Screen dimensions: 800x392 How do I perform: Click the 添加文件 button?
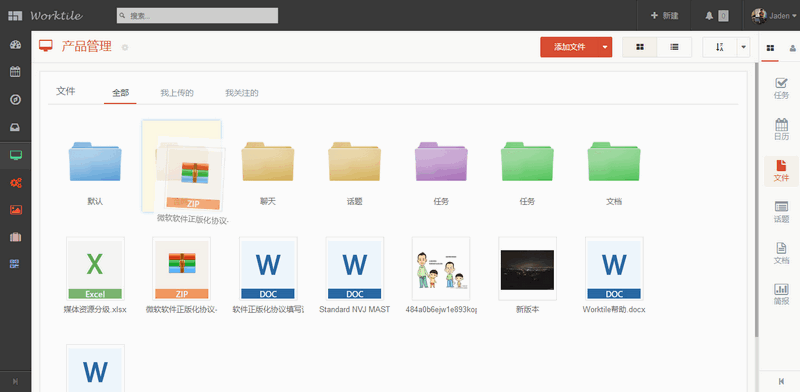[x=569, y=47]
